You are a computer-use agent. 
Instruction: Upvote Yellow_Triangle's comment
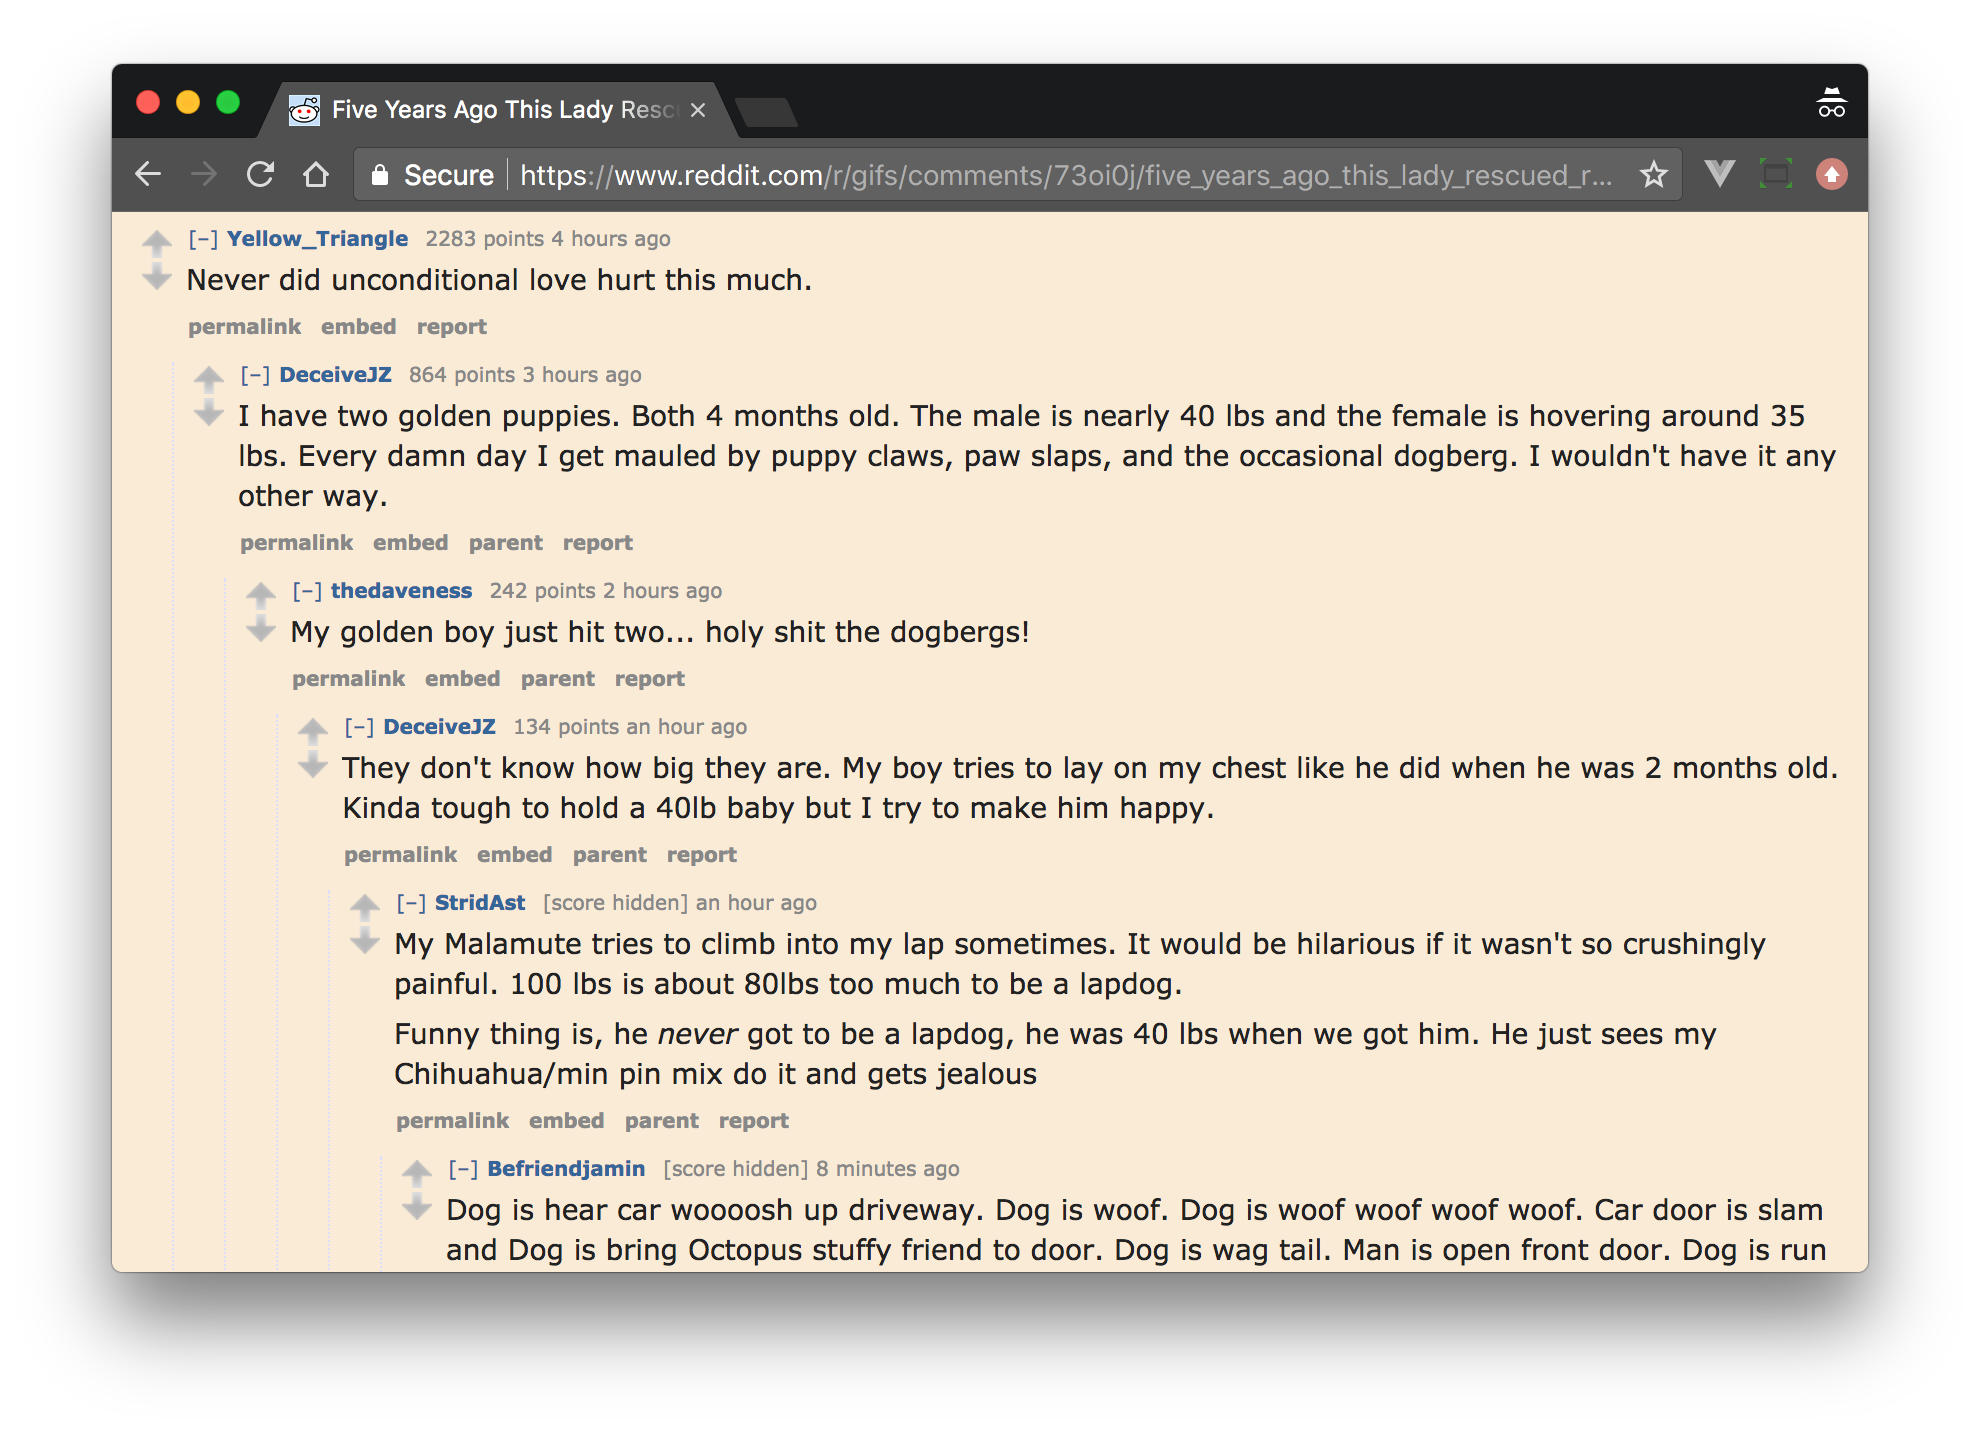(x=157, y=243)
